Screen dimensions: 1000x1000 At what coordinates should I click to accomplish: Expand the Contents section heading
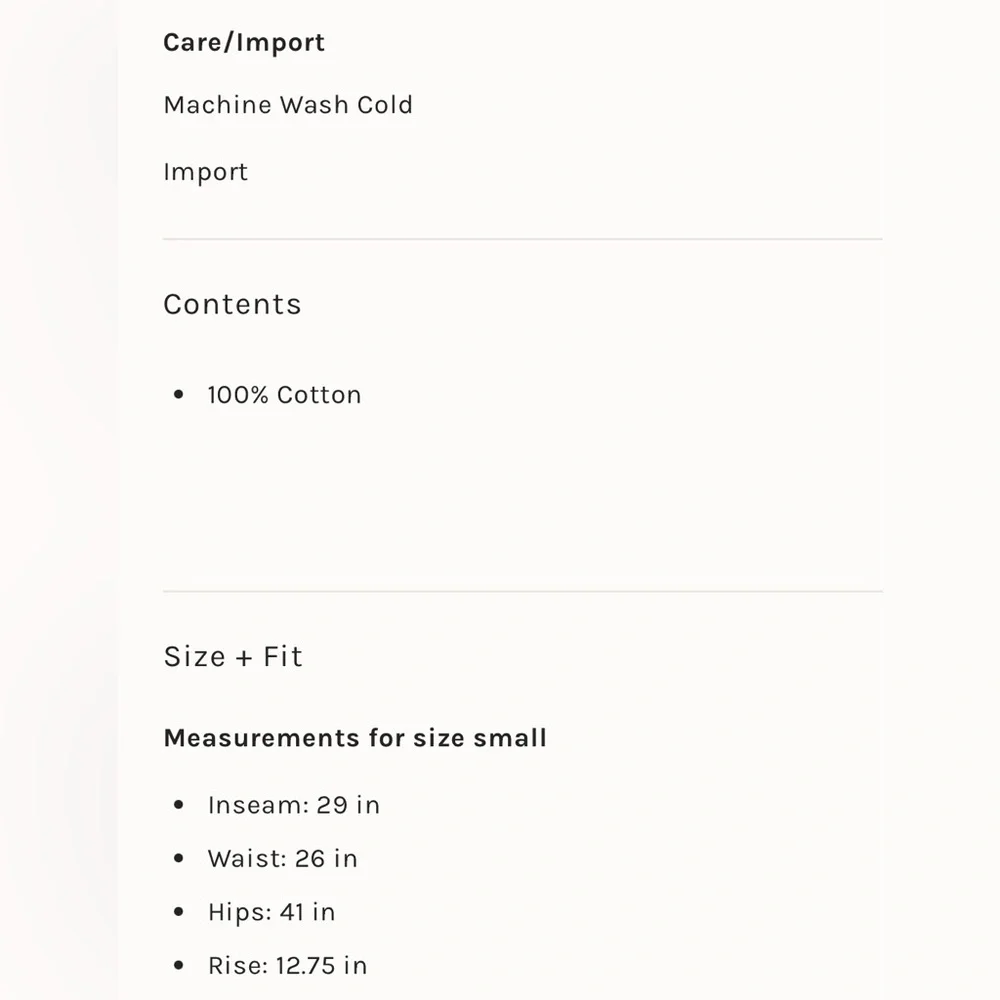[232, 304]
